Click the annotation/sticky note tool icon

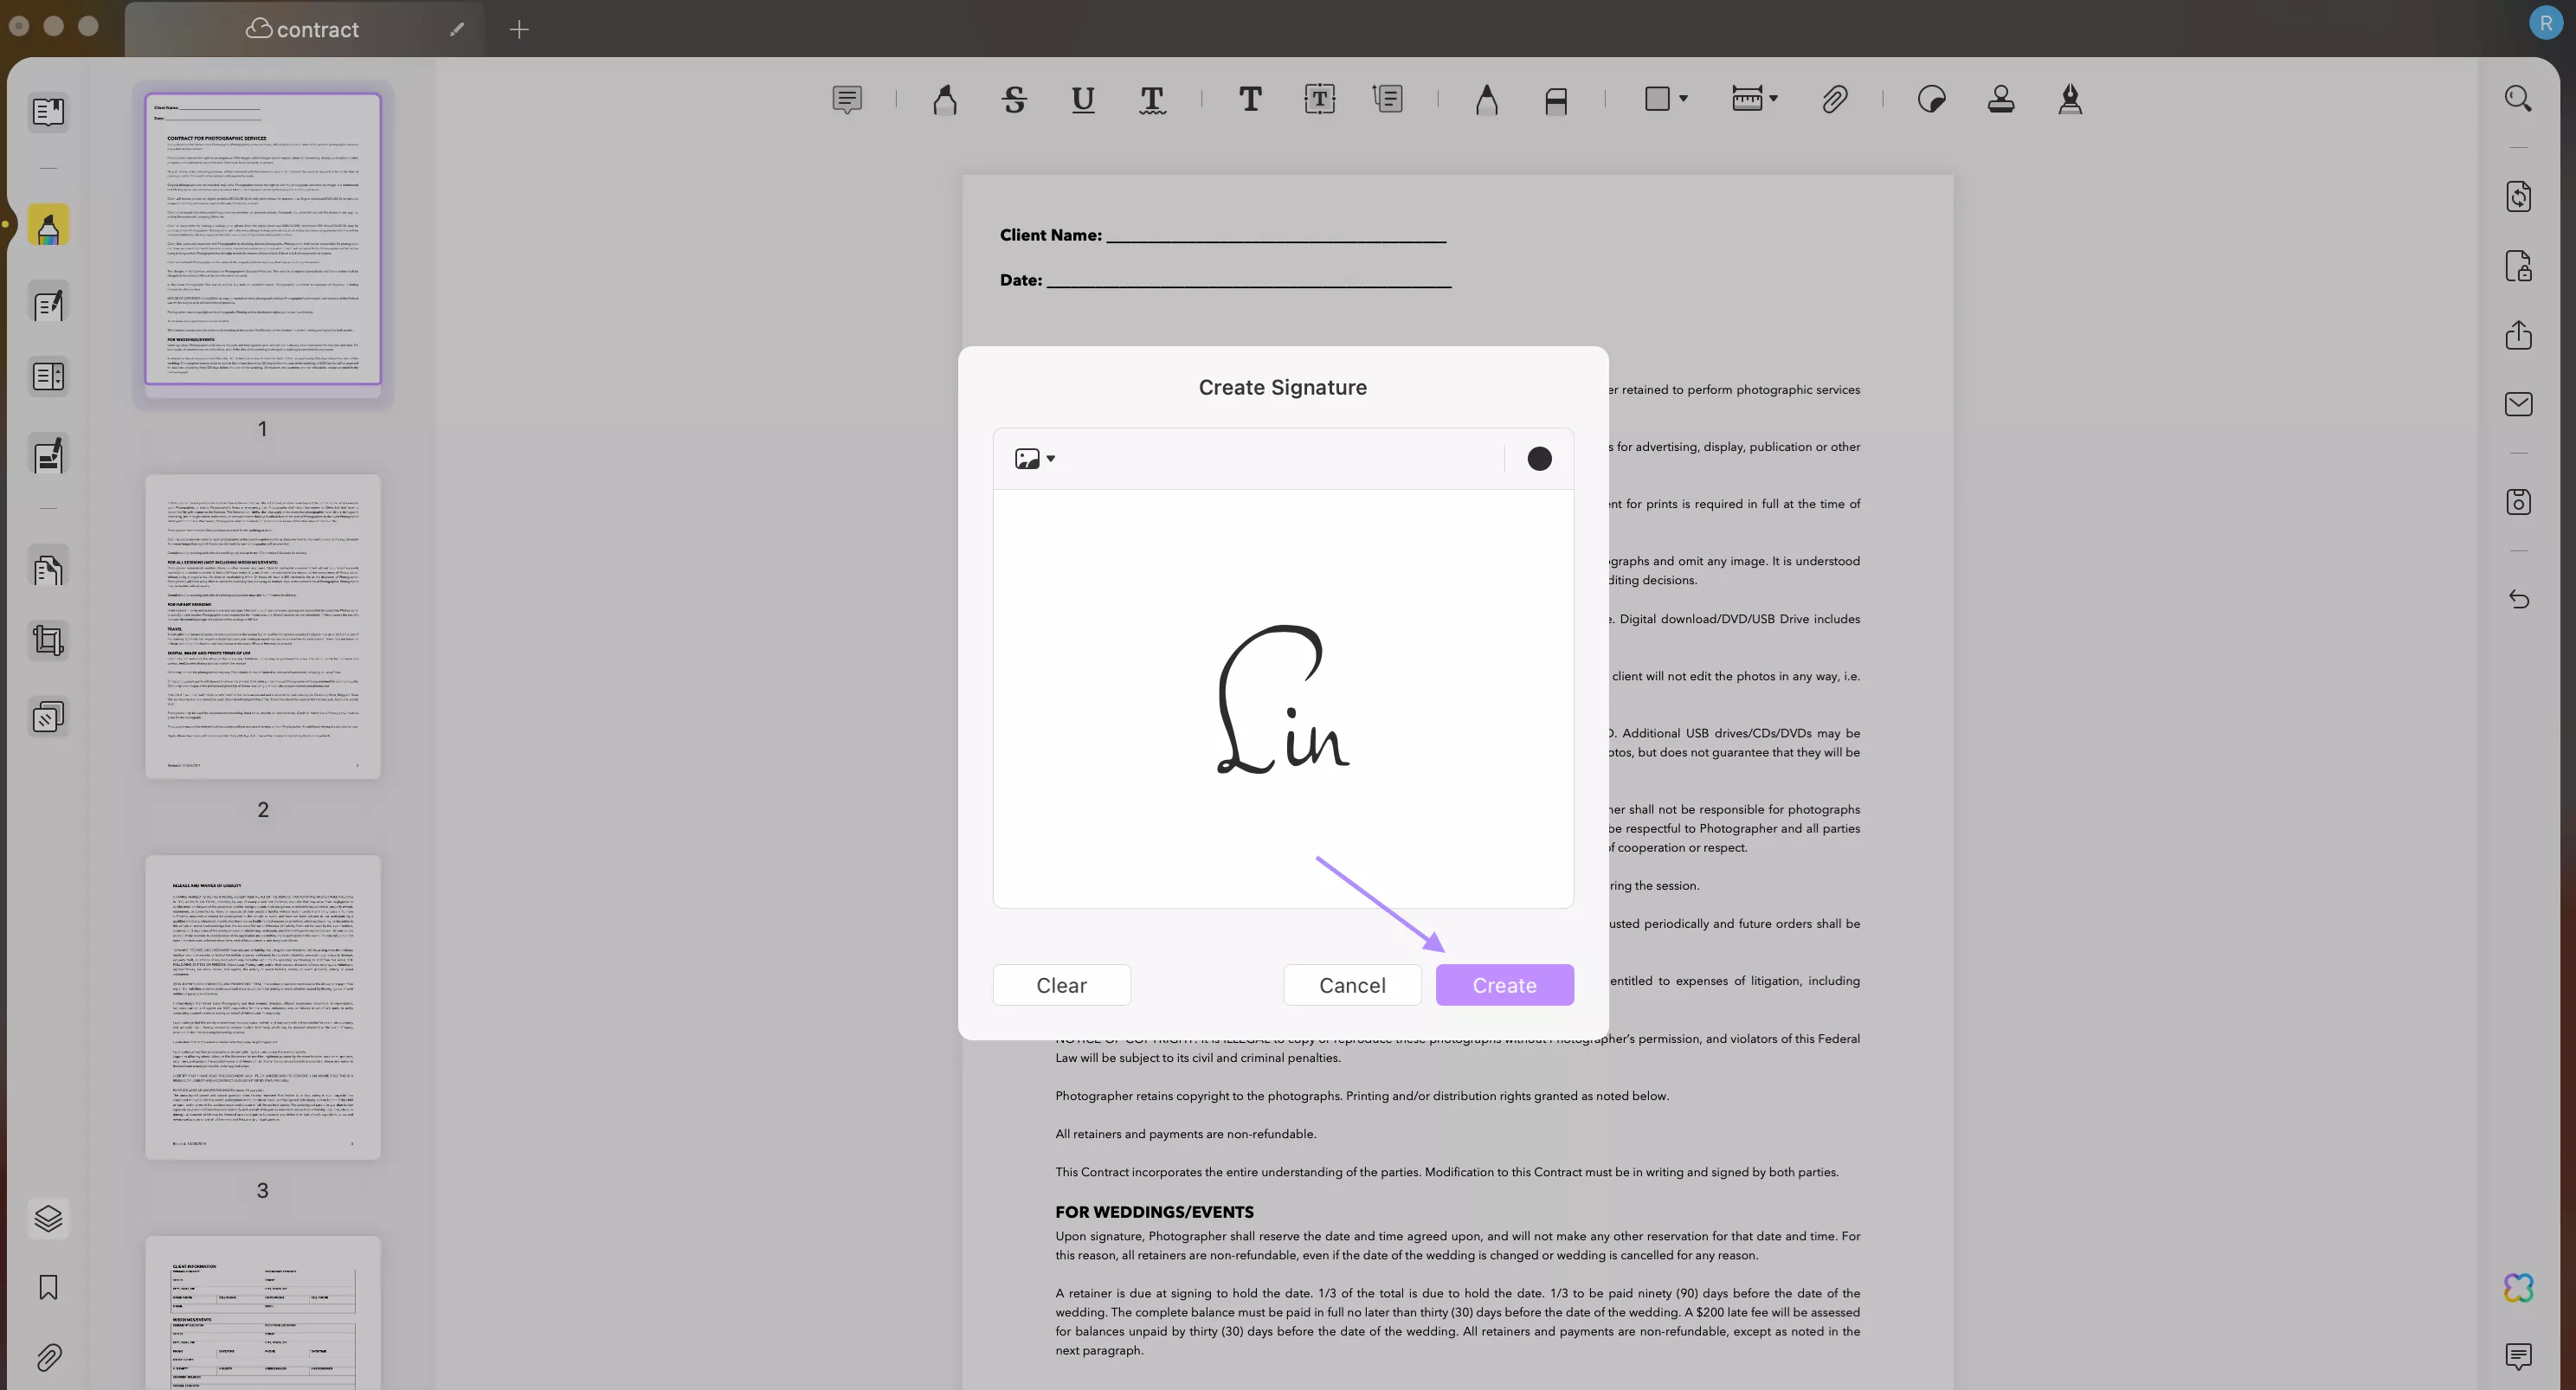[x=847, y=100]
